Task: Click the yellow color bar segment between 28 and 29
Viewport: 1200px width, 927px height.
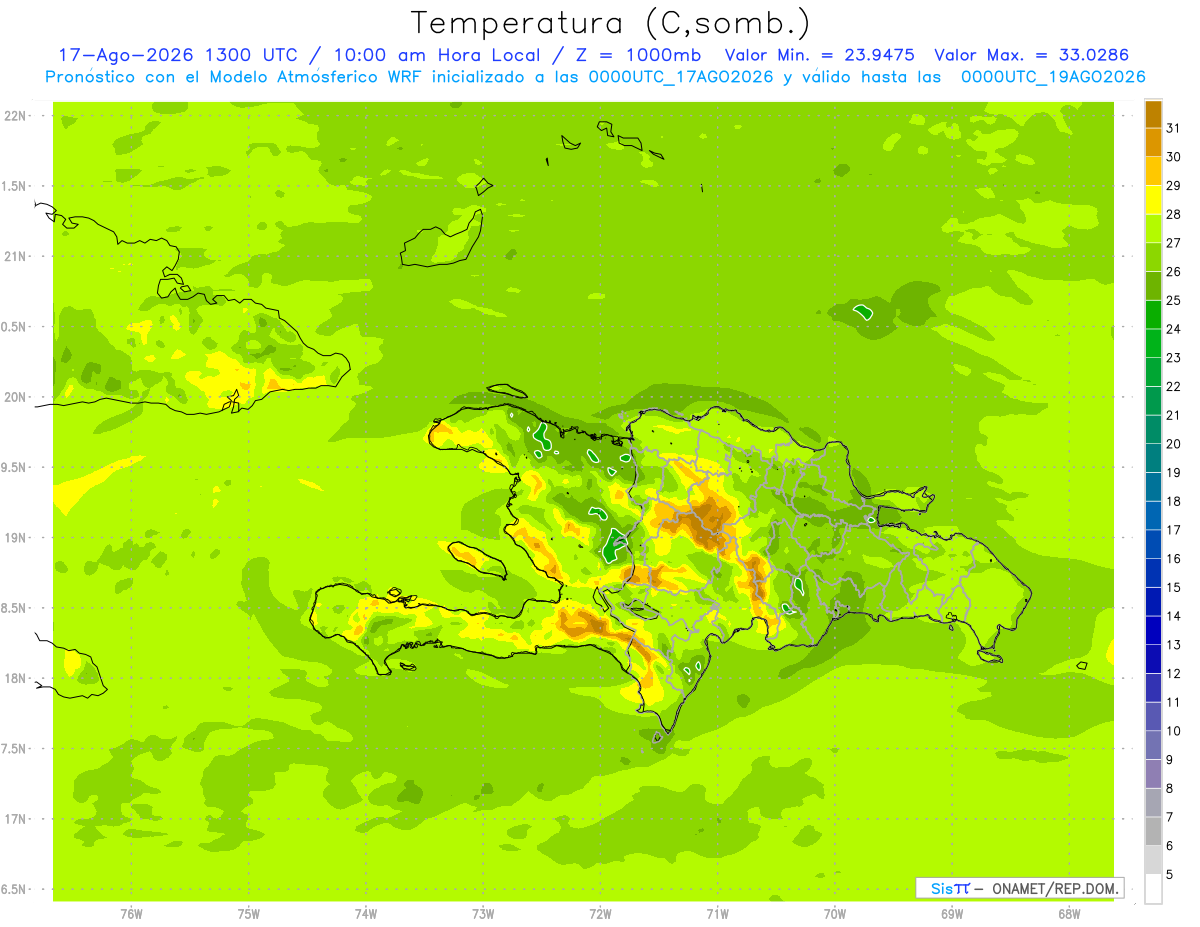Action: click(x=1153, y=200)
